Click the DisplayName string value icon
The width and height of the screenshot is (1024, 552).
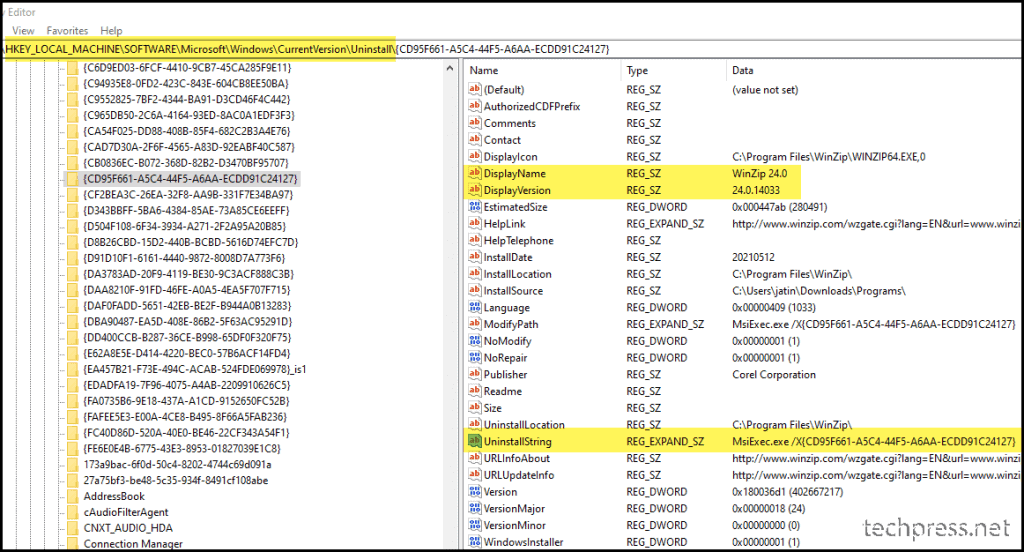[475, 173]
